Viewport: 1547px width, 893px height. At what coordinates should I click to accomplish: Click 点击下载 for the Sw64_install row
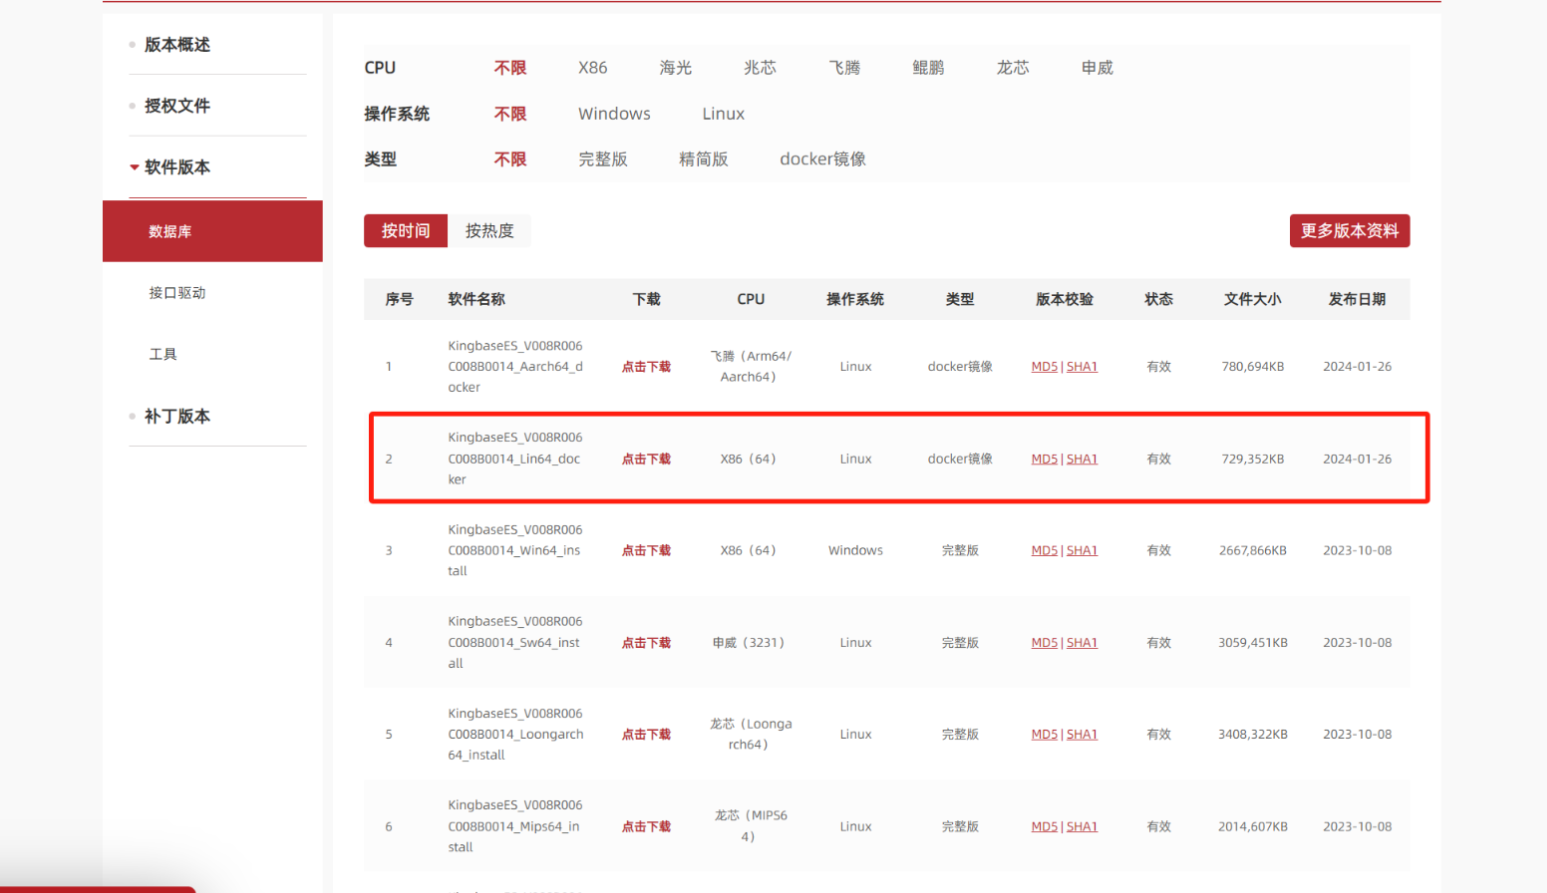click(646, 643)
